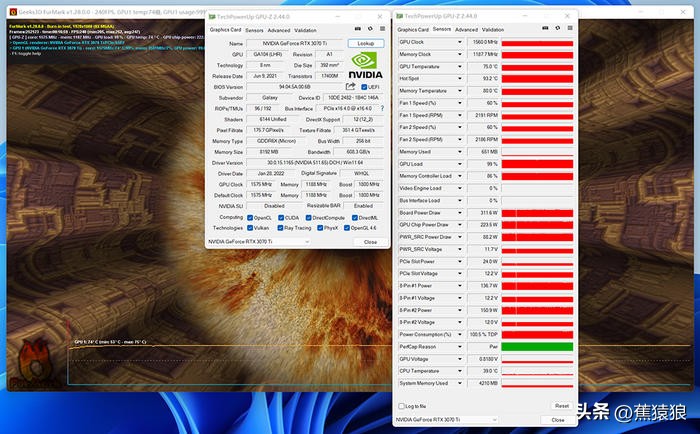Open the Memory Clock sensor dropdown arrow
Screen dimensions: 700x434
pyautogui.click(x=459, y=54)
